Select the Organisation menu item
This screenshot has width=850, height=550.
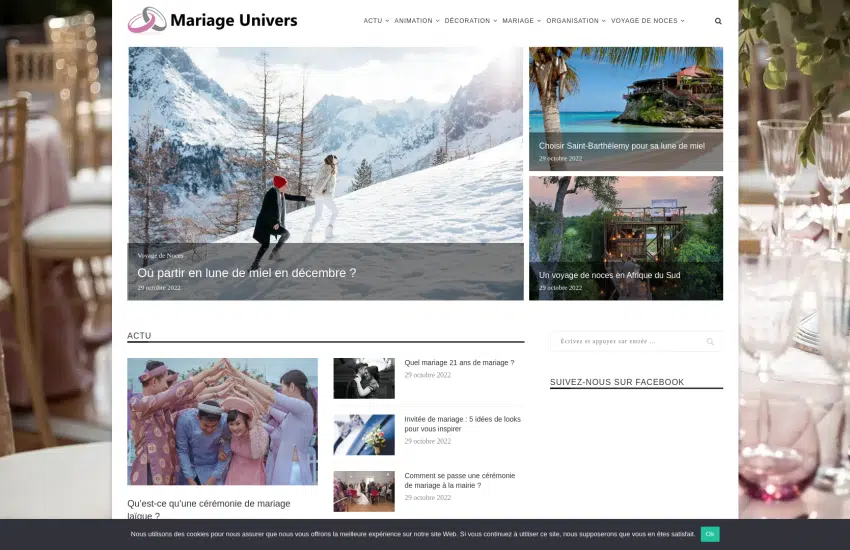tap(574, 21)
